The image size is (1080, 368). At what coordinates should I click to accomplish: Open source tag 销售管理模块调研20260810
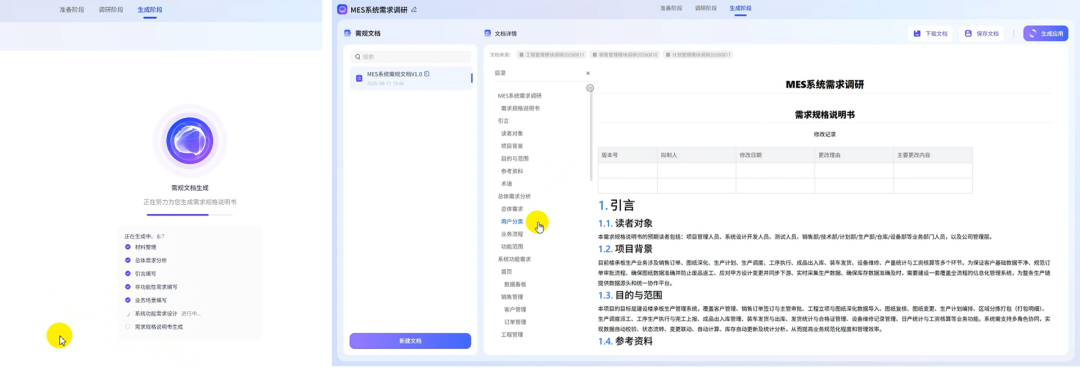(x=625, y=54)
